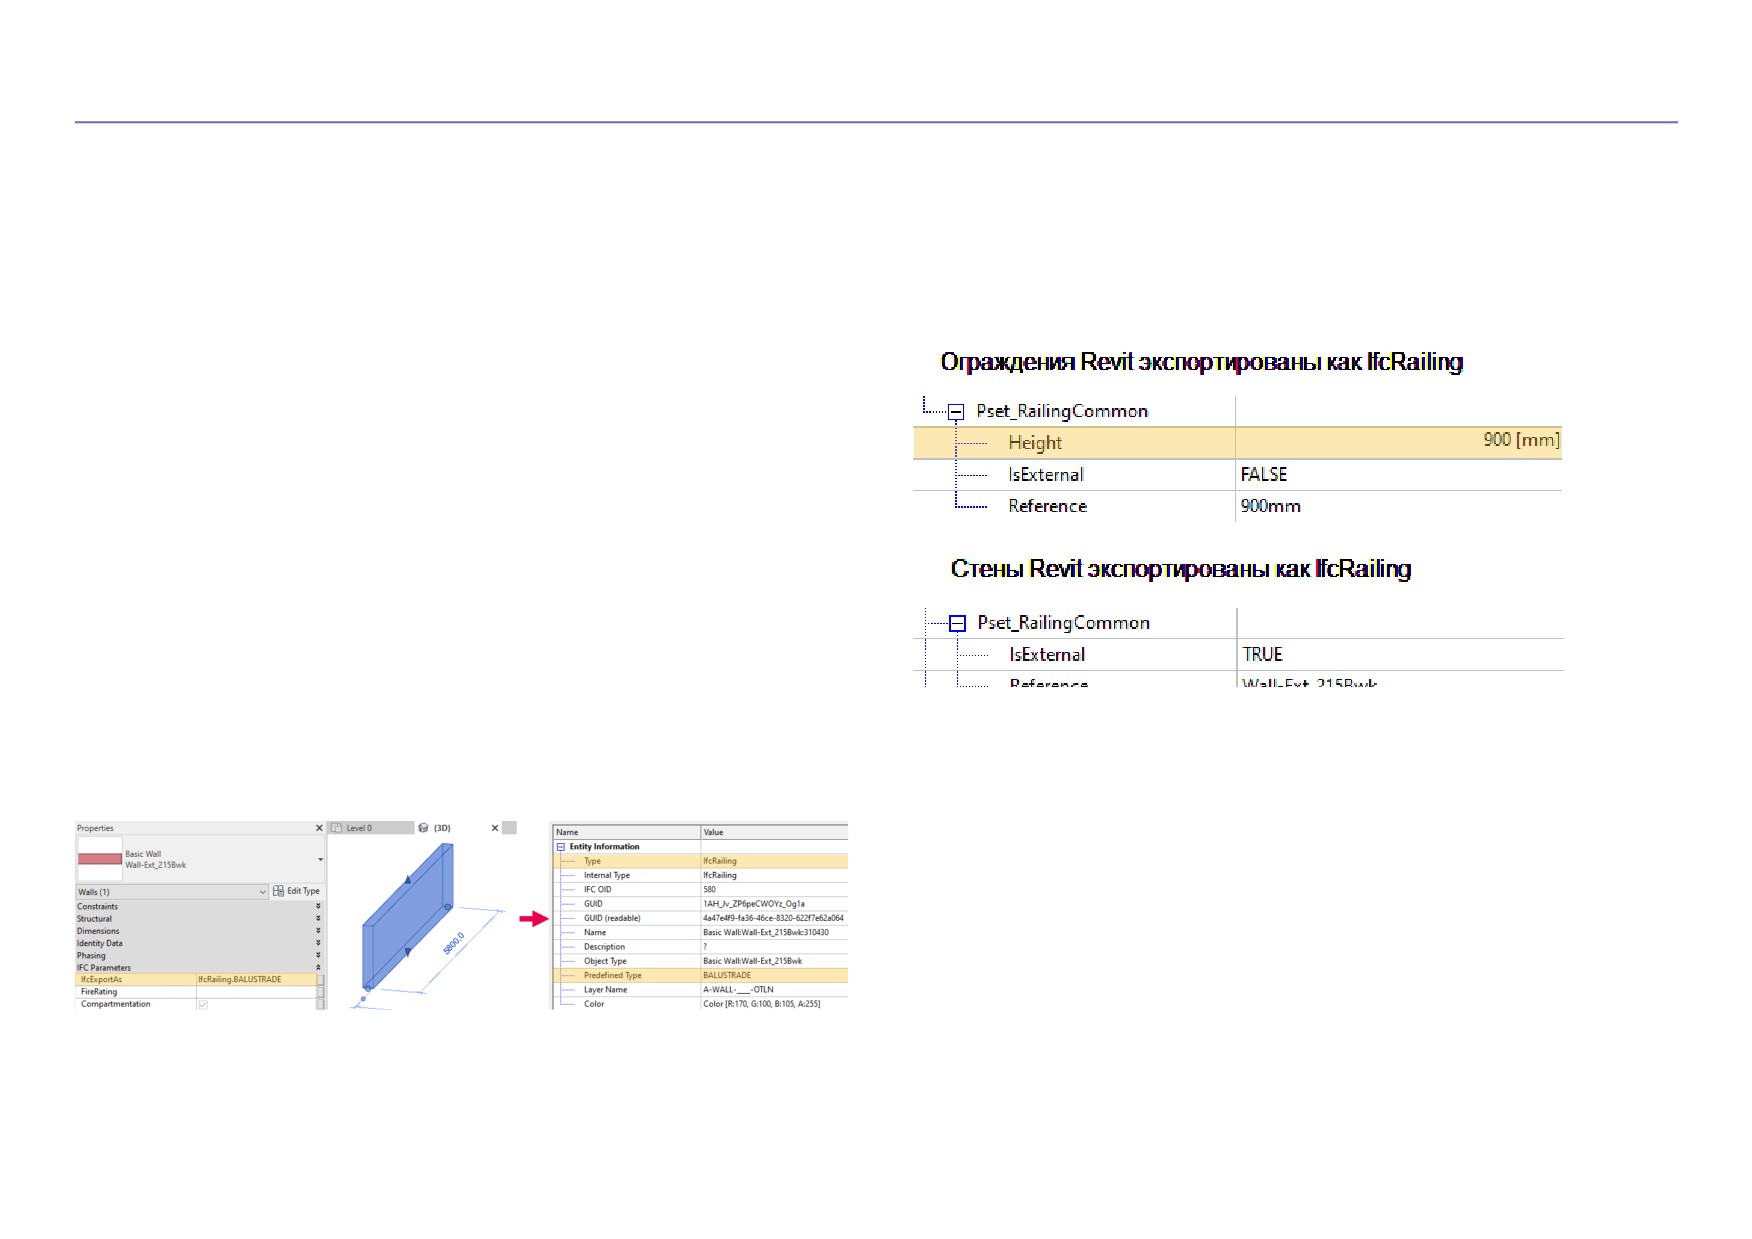Click the small button beside IfcRailing.BALUSTRADE
This screenshot has height=1239, width=1752.
coord(321,980)
